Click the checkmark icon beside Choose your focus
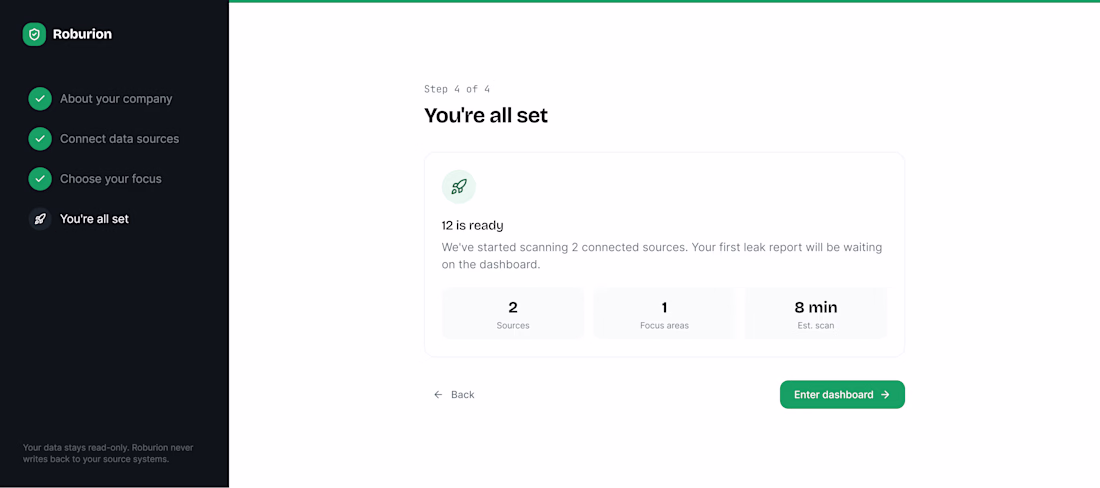The image size is (1100, 488). pyautogui.click(x=40, y=179)
